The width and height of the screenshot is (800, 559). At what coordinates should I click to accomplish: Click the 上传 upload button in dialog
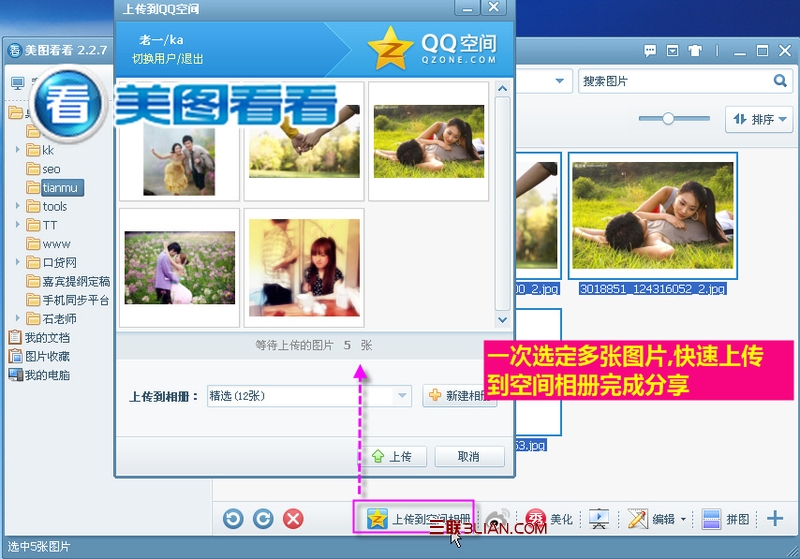[x=393, y=456]
